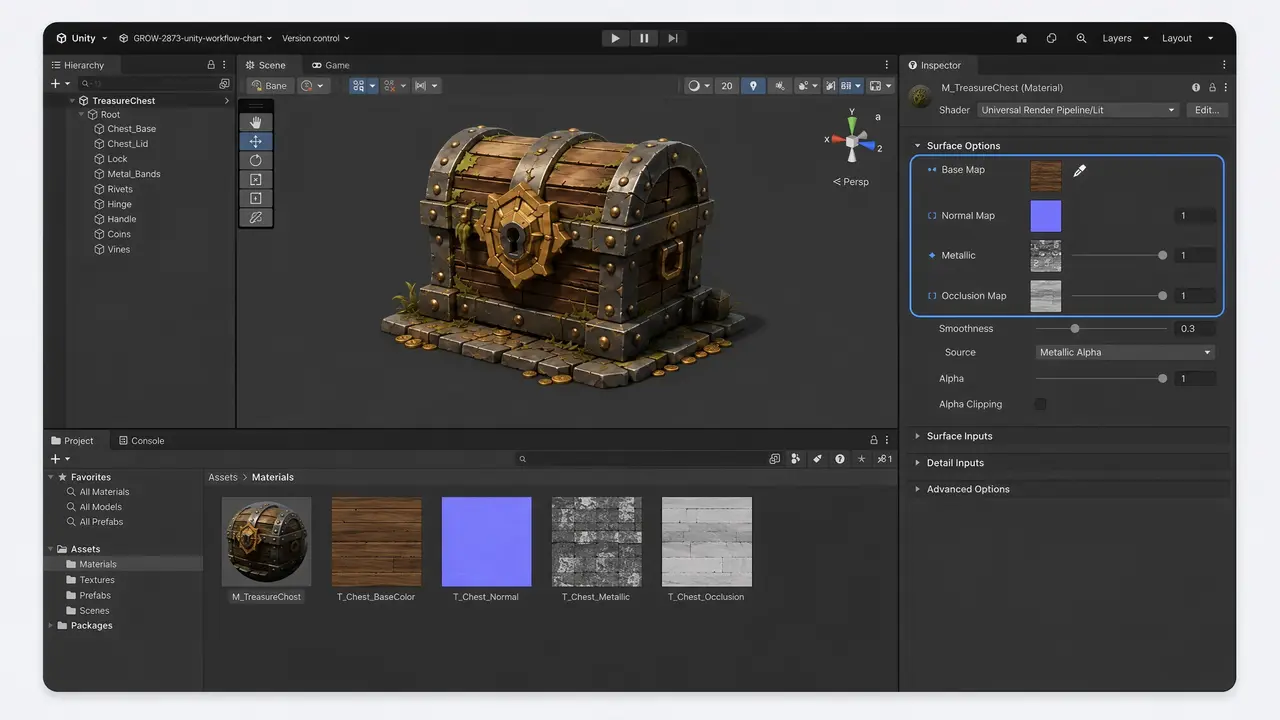Open GROW-2873-unity-workflow-chart project selector
1280x720 pixels.
click(x=196, y=38)
